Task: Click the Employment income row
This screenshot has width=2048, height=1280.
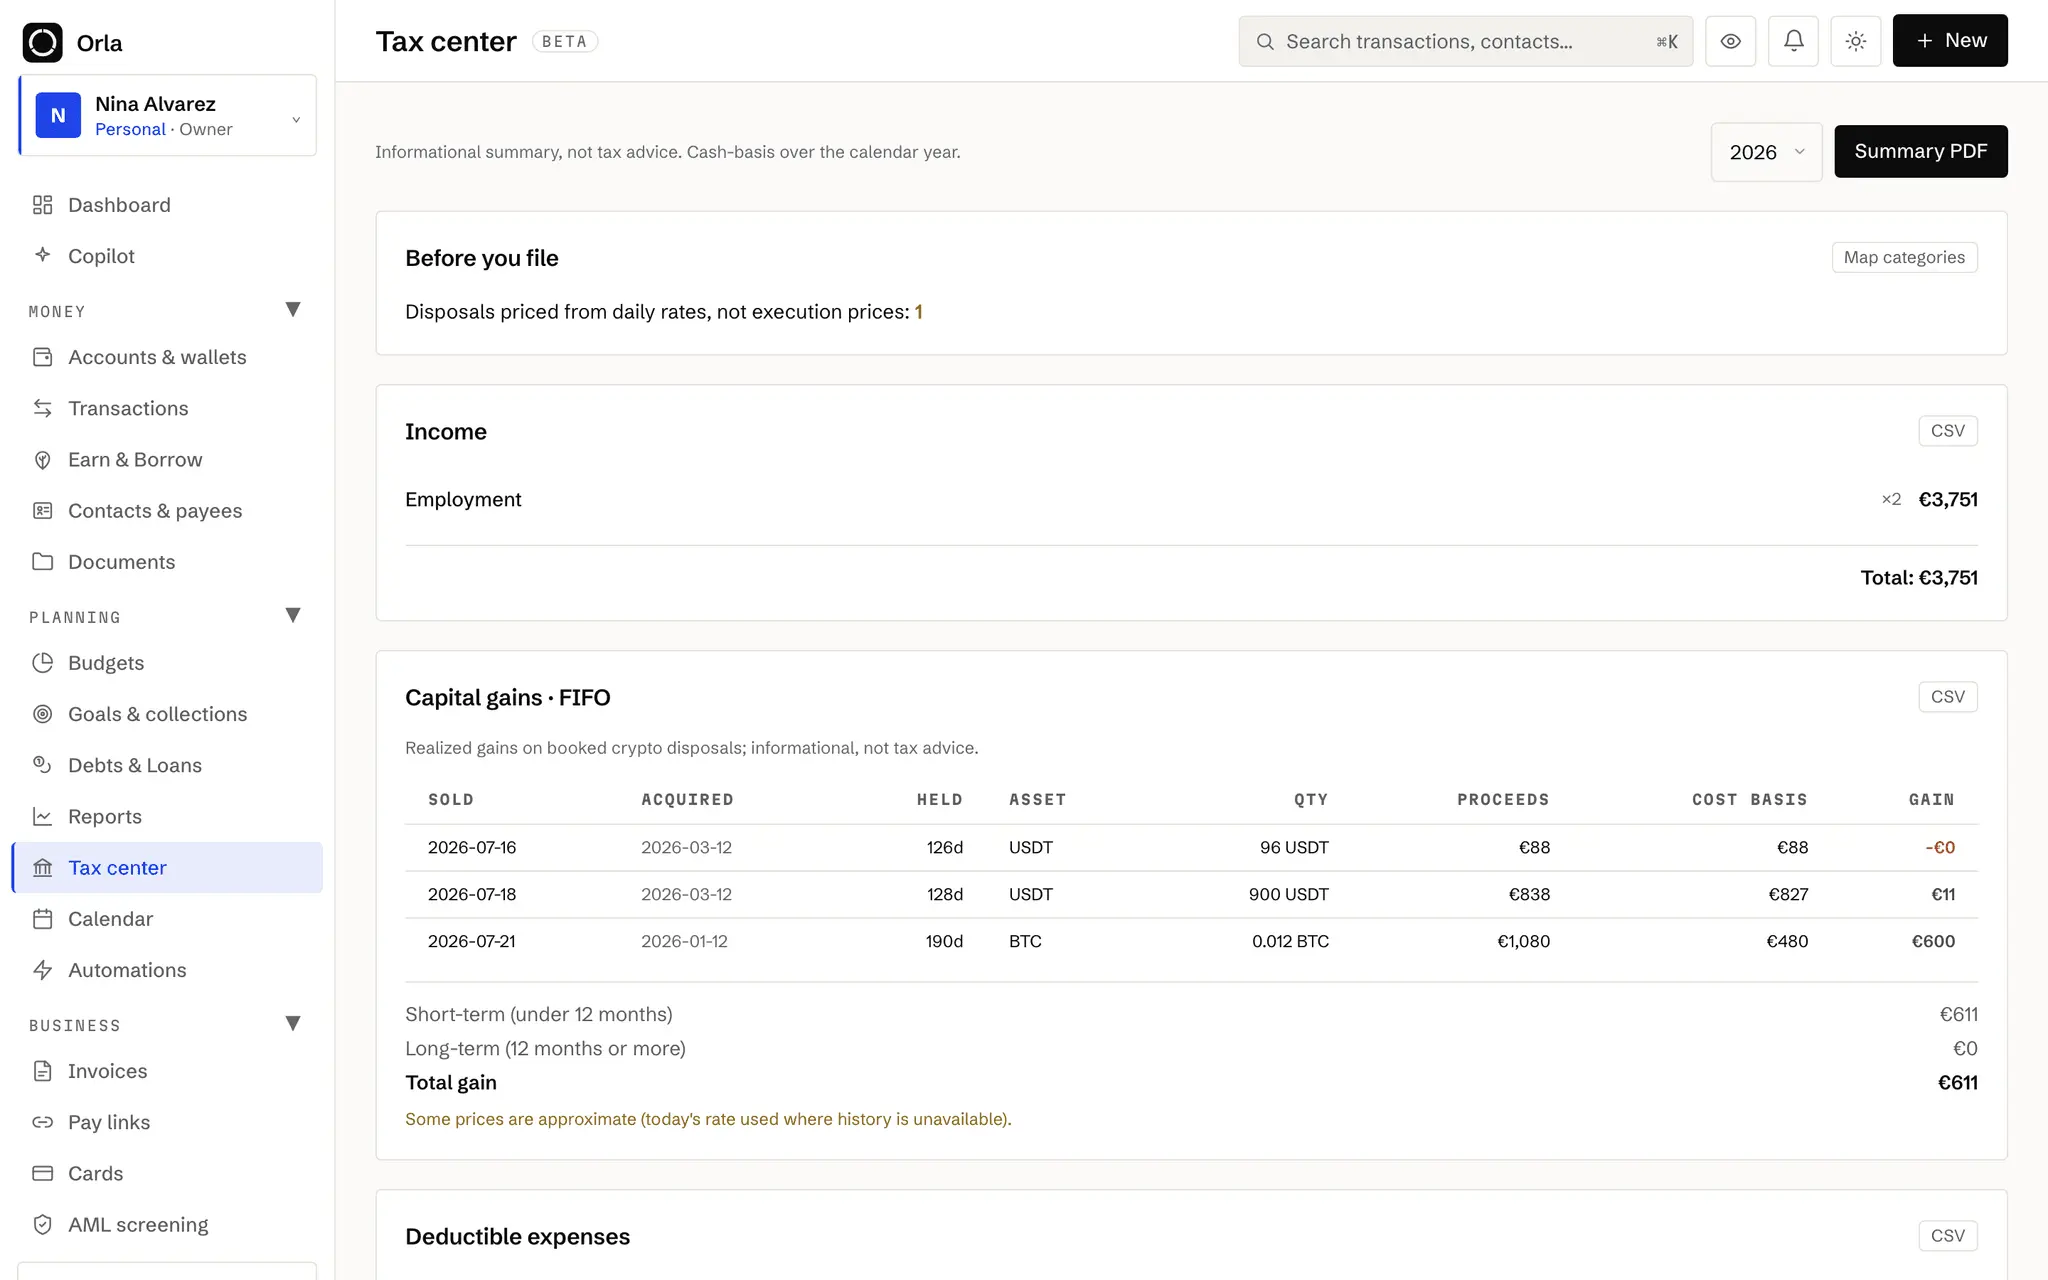Action: (x=1191, y=499)
